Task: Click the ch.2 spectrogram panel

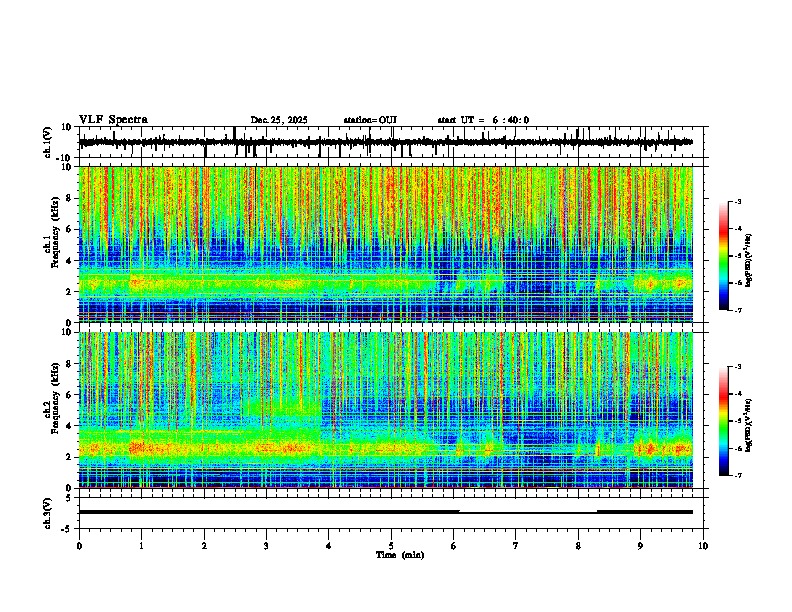Action: click(x=393, y=410)
